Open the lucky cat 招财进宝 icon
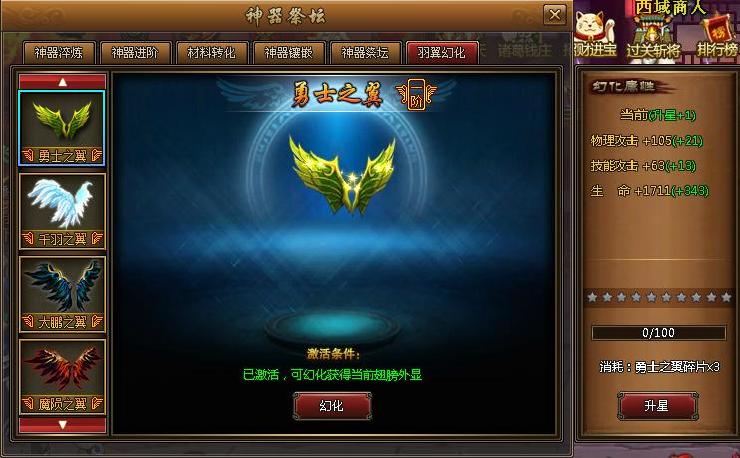Image resolution: width=740 pixels, height=458 pixels. pos(595,34)
